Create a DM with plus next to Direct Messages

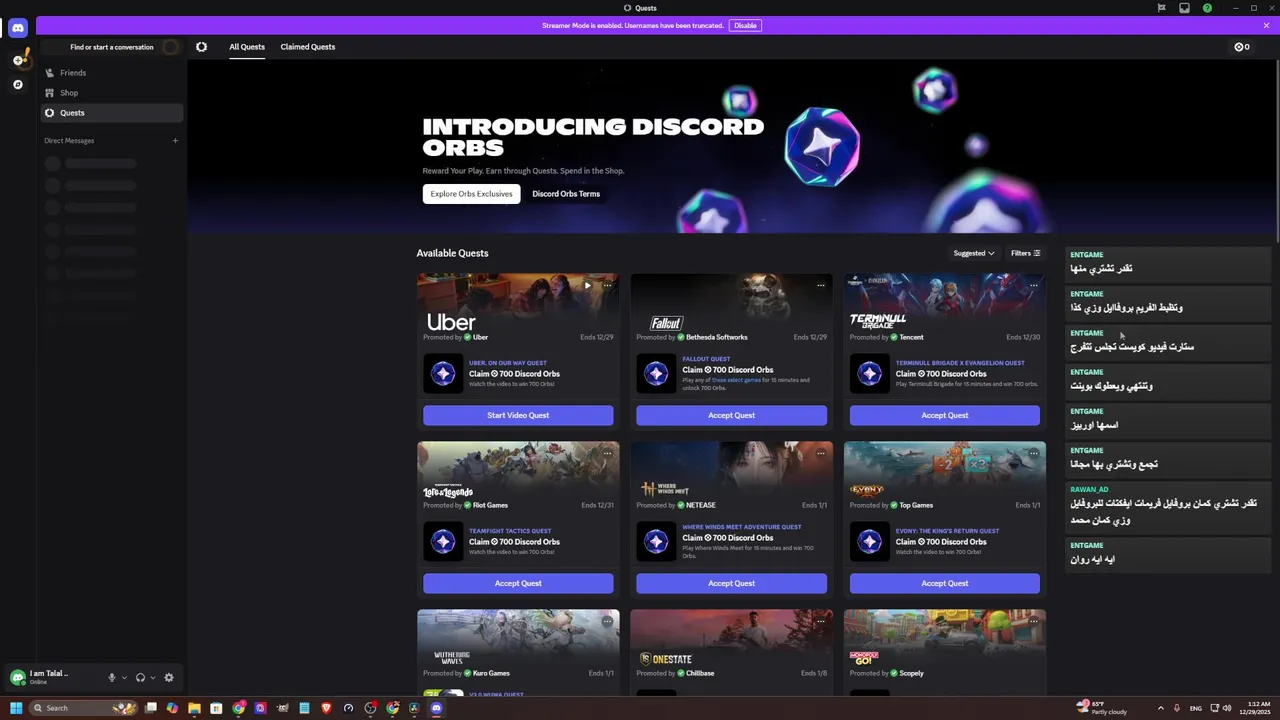click(x=175, y=141)
